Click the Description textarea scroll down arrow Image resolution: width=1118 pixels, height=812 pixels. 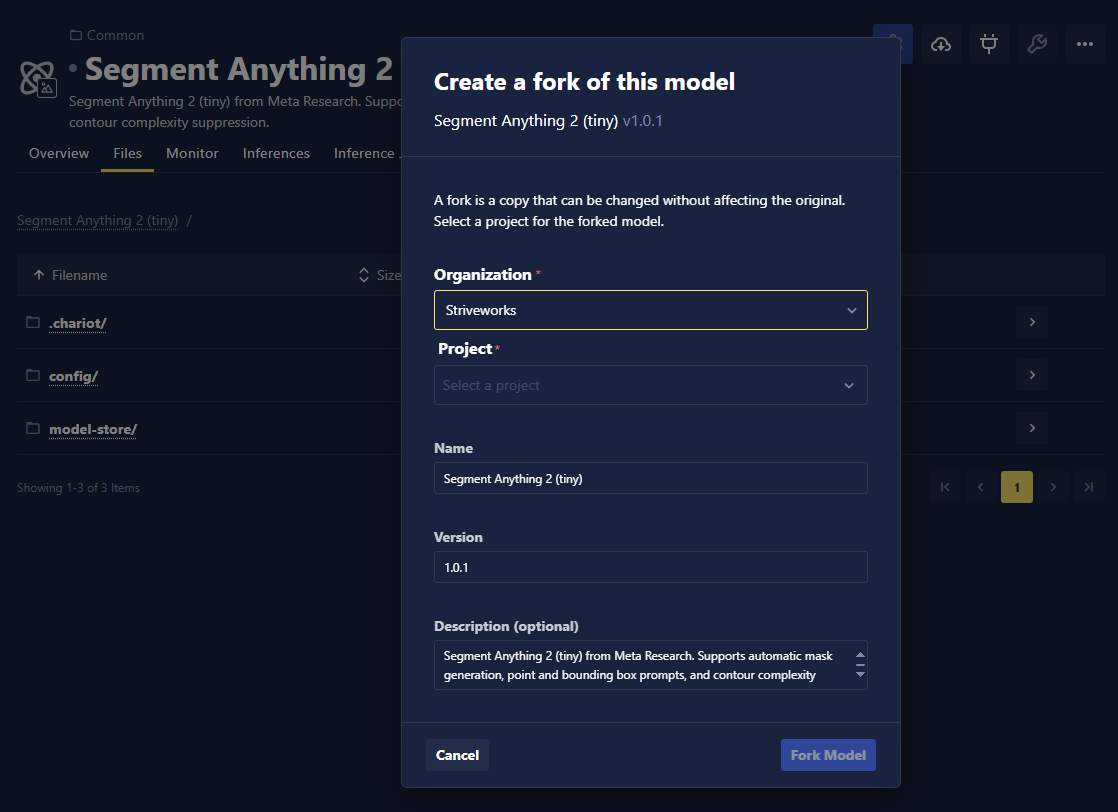(861, 674)
